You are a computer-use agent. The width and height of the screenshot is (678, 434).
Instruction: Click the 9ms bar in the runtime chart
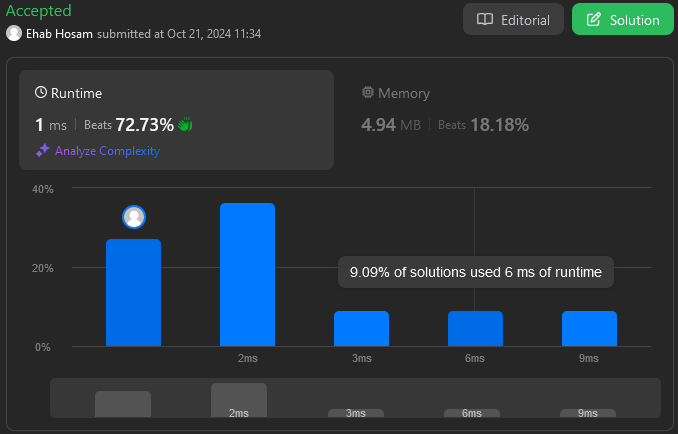[x=589, y=328]
